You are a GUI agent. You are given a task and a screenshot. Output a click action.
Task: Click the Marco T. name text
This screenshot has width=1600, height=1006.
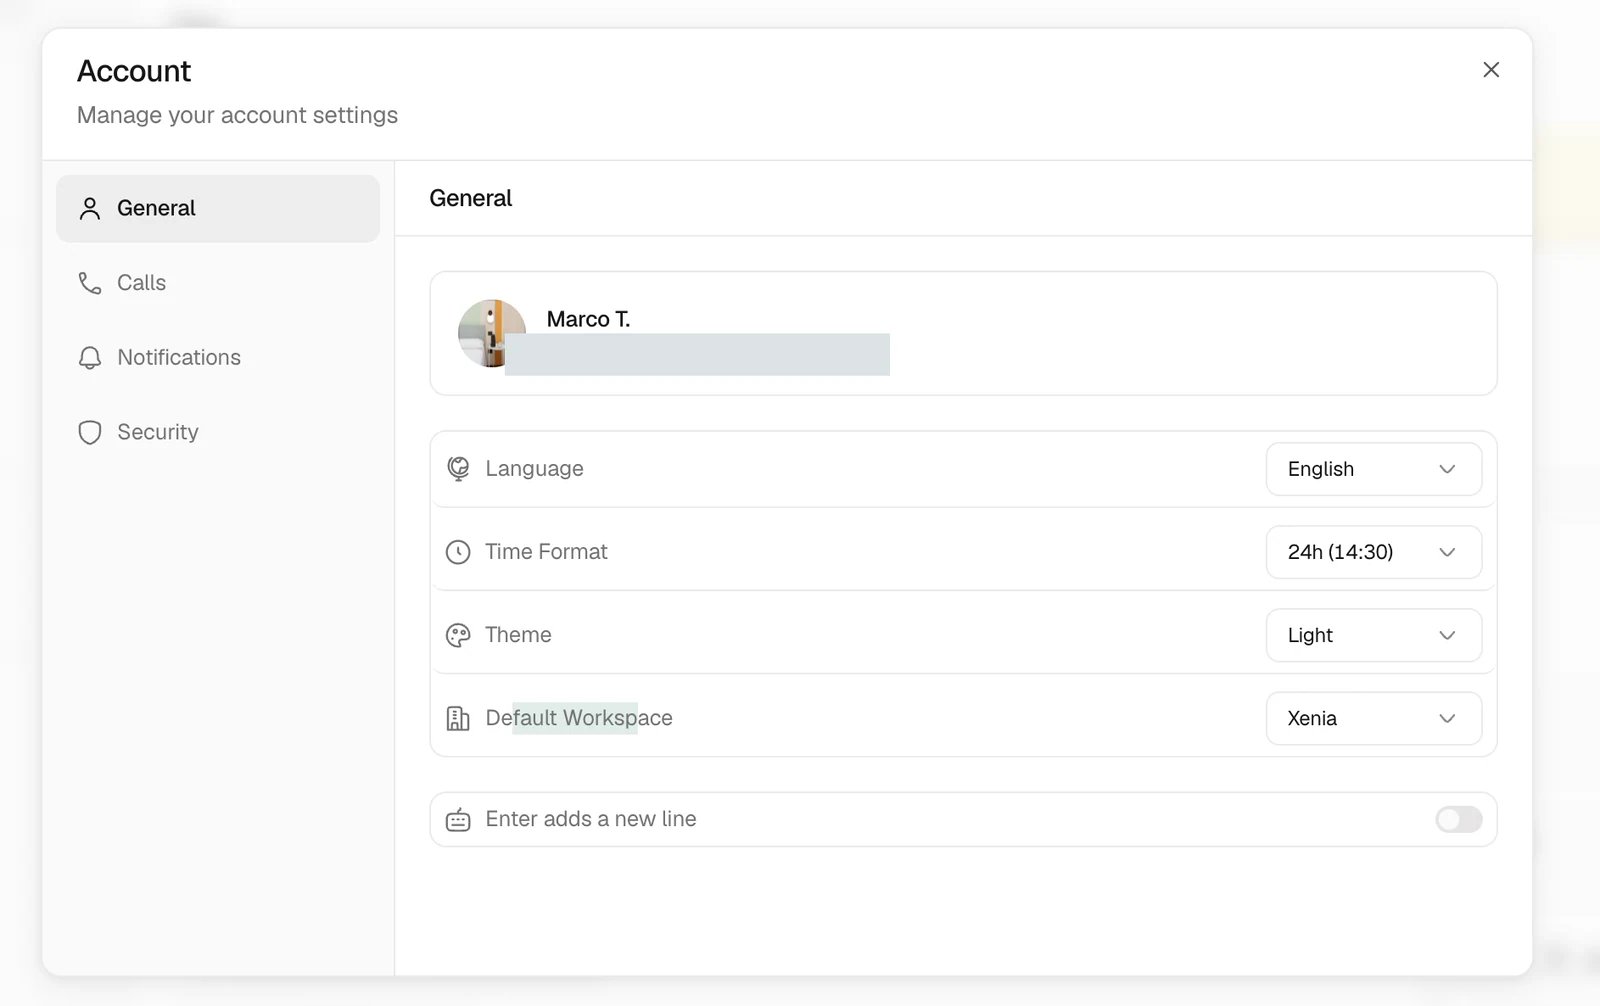tap(588, 319)
